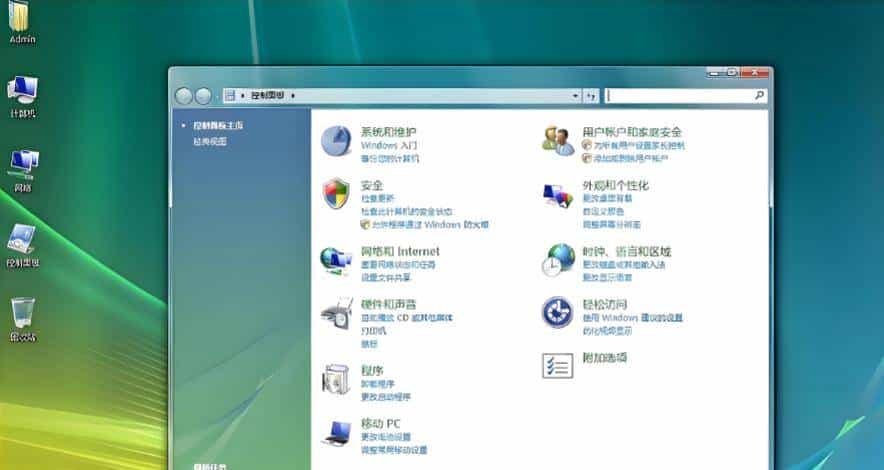884x470 pixels.
Task: Open the 硬件和声音 printer icon
Action: pyautogui.click(x=337, y=313)
